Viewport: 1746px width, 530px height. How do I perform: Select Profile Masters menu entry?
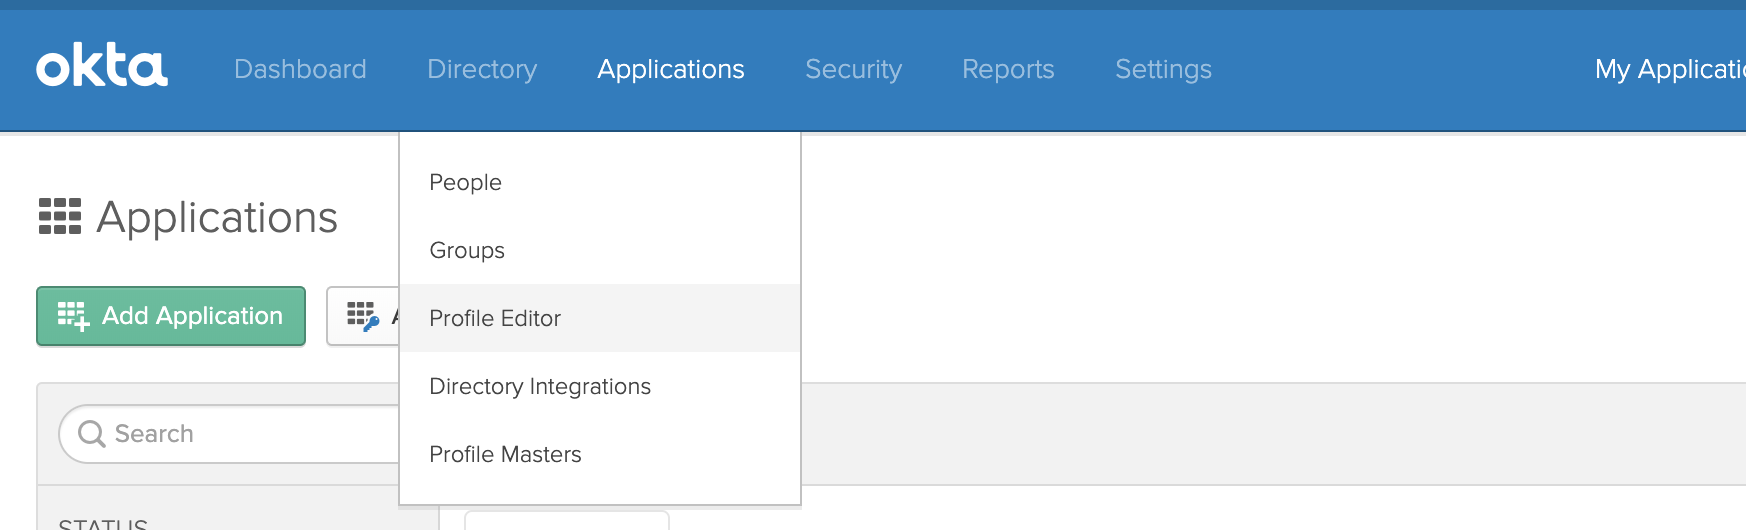click(600, 454)
